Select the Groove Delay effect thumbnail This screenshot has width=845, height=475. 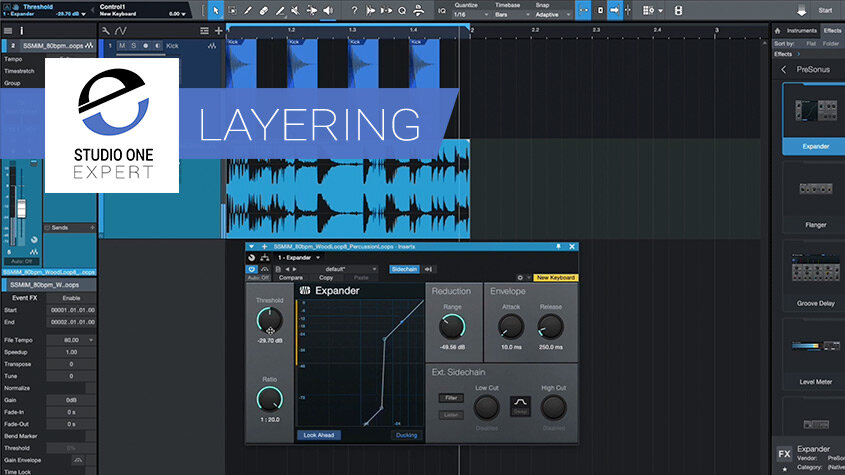815,269
